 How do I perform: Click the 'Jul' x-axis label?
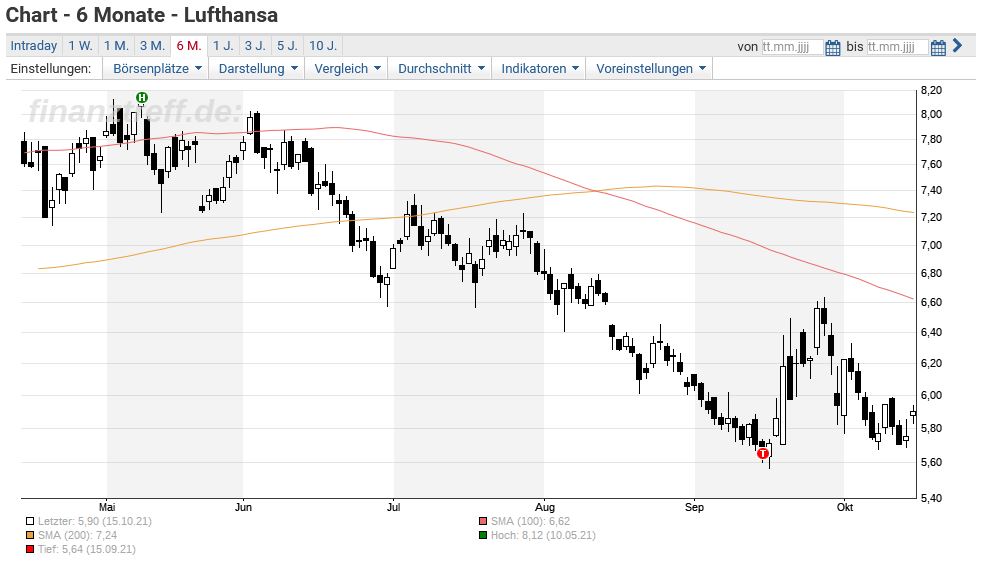[x=393, y=507]
